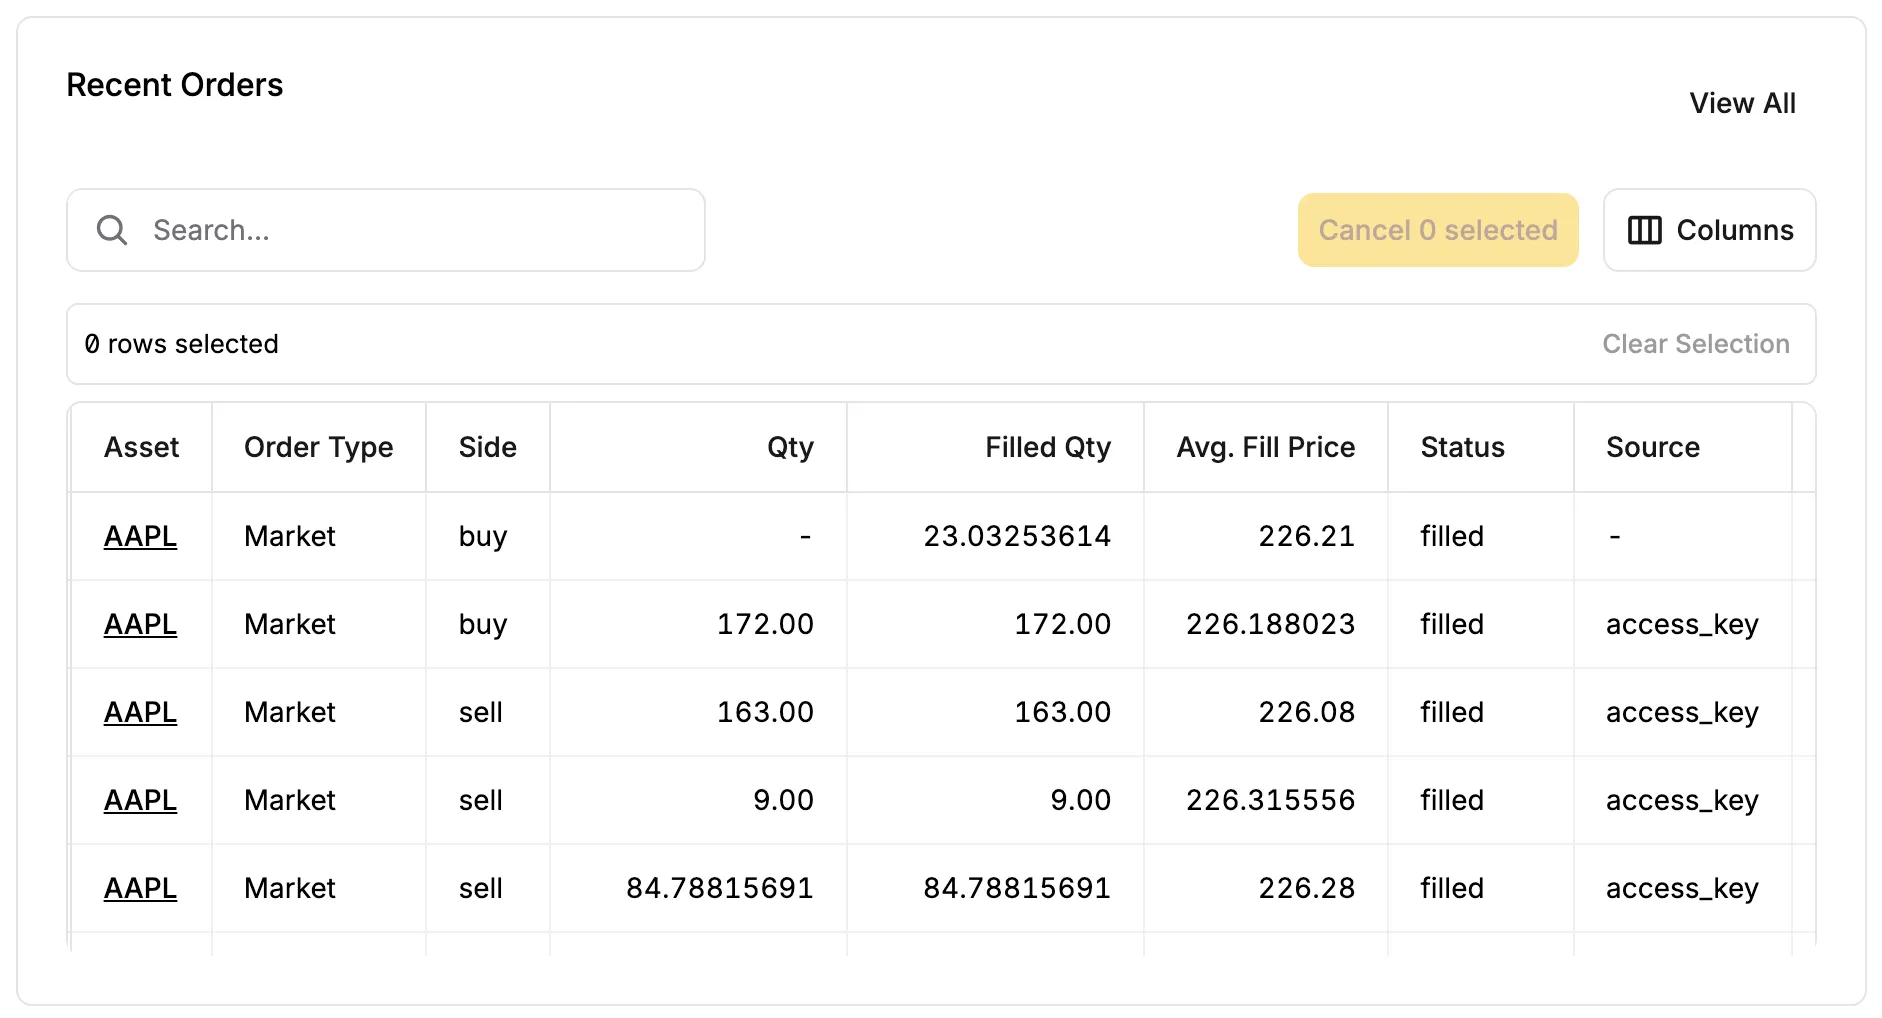The height and width of the screenshot is (1018, 1882).
Task: Click the Columns layout icon
Action: tap(1644, 230)
